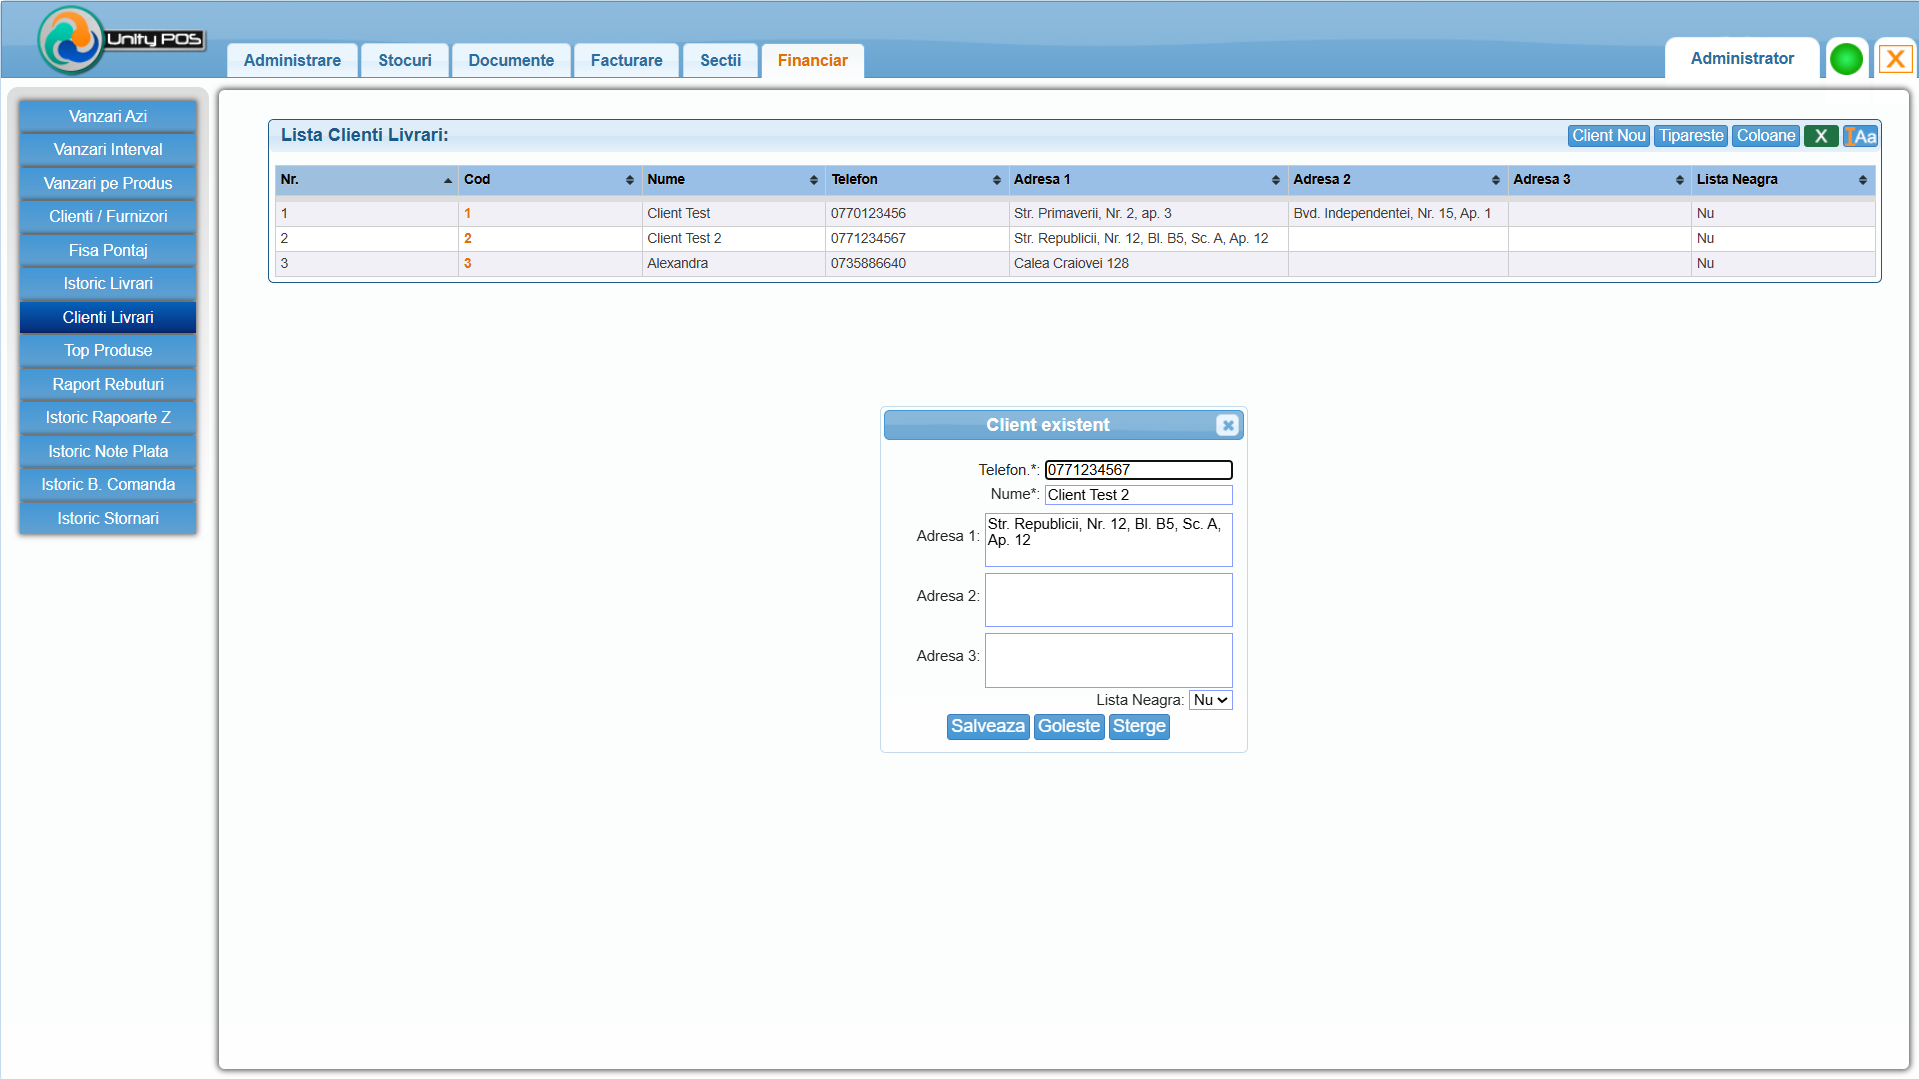This screenshot has height=1079, width=1919.
Task: Open client code 3 link for Alexandra
Action: [x=467, y=264]
